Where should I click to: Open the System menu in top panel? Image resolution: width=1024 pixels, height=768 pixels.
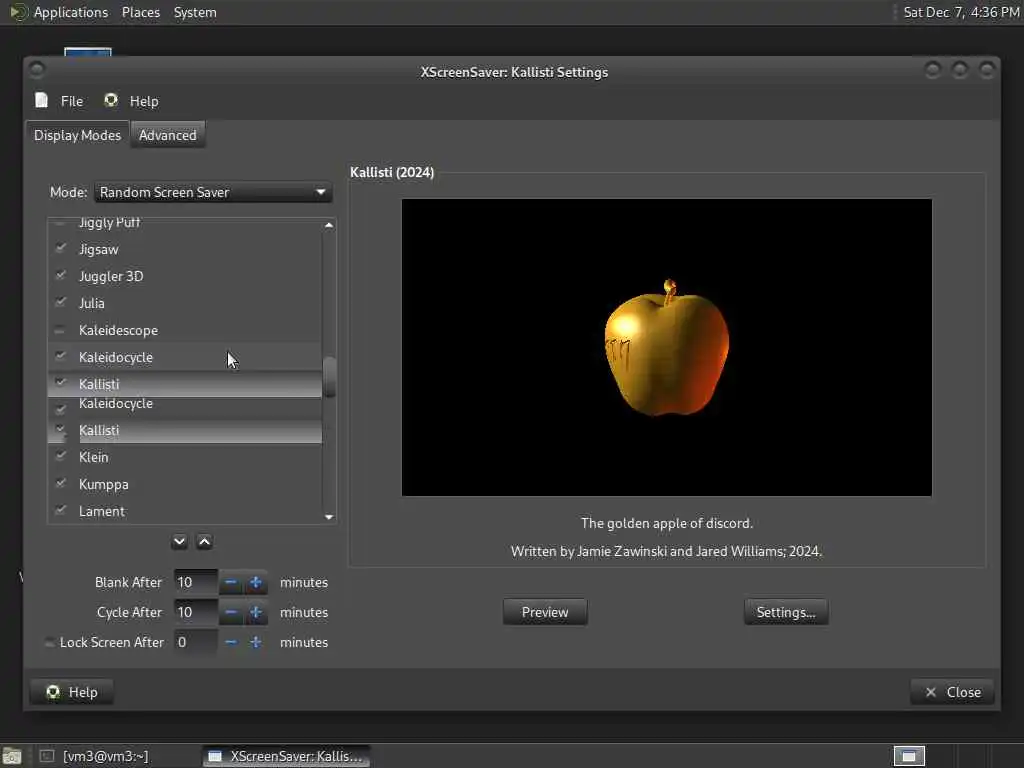pos(195,12)
